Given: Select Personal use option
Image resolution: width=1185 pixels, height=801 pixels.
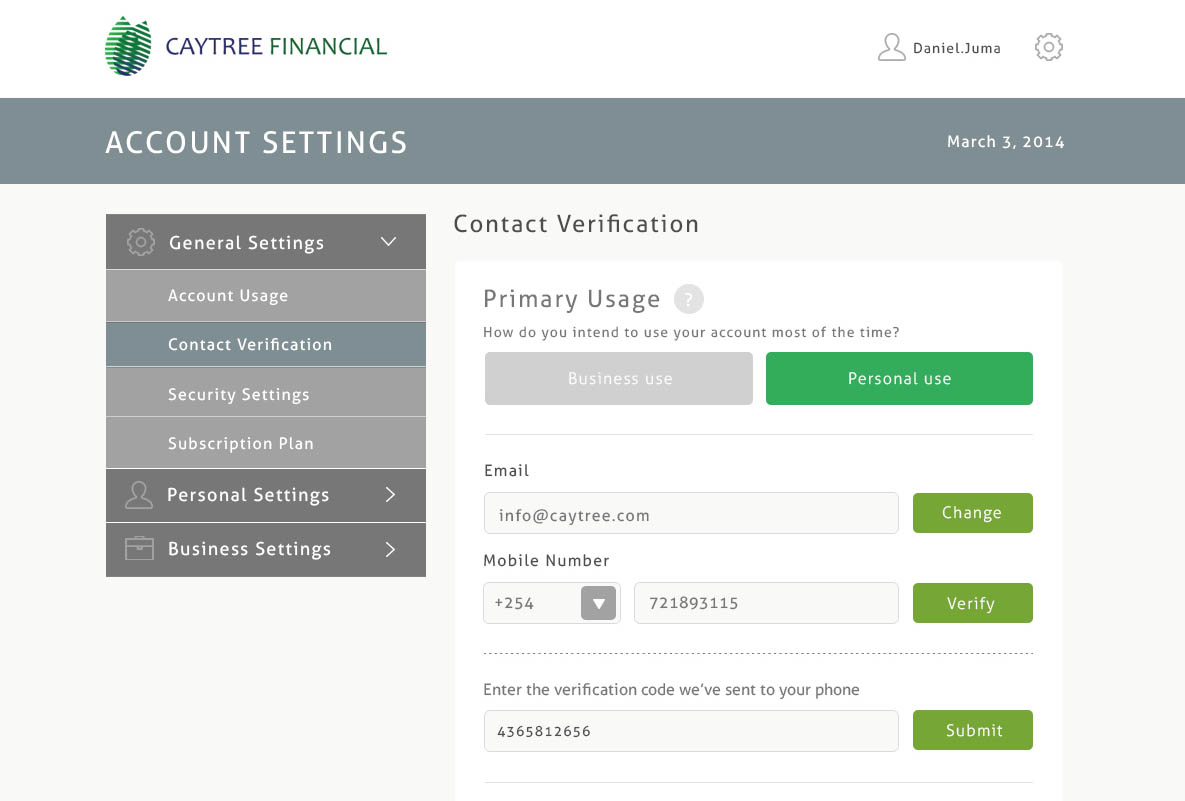Looking at the screenshot, I should [899, 379].
